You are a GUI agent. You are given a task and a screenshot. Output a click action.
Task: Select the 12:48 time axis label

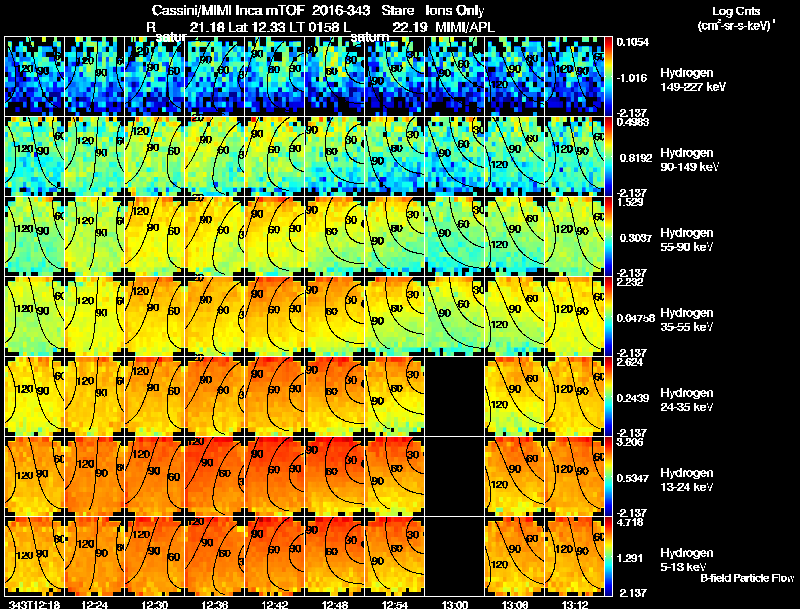[x=335, y=604]
